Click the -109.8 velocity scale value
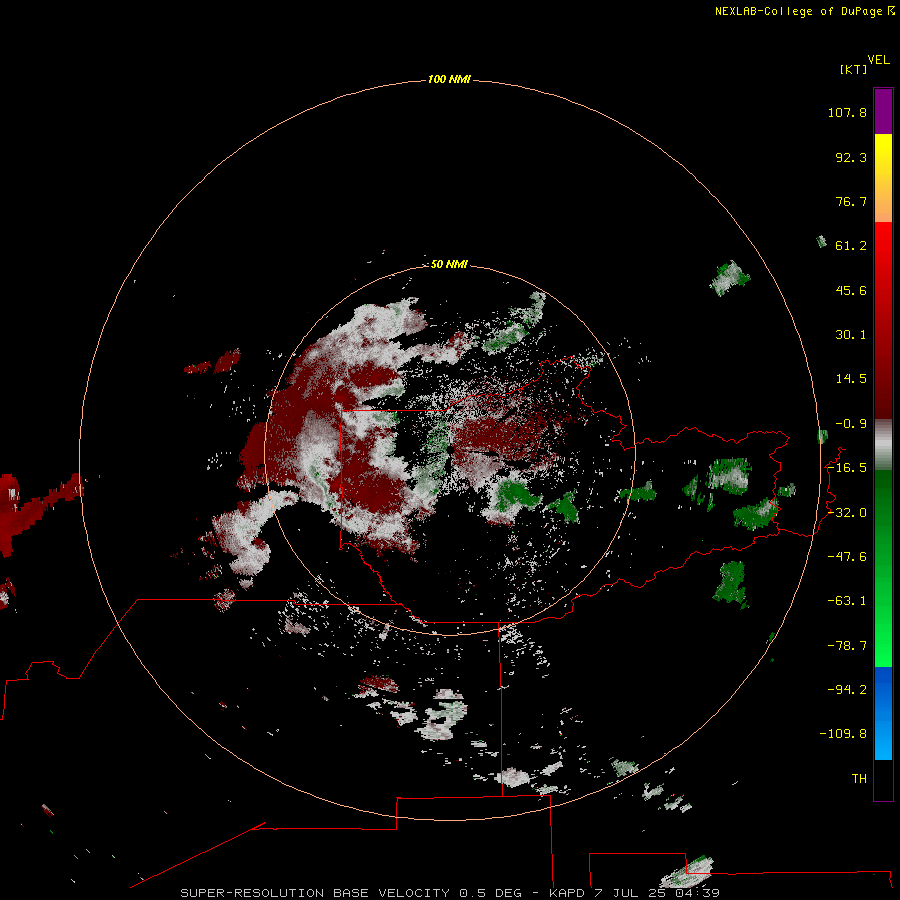Image resolution: width=900 pixels, height=900 pixels. point(843,734)
